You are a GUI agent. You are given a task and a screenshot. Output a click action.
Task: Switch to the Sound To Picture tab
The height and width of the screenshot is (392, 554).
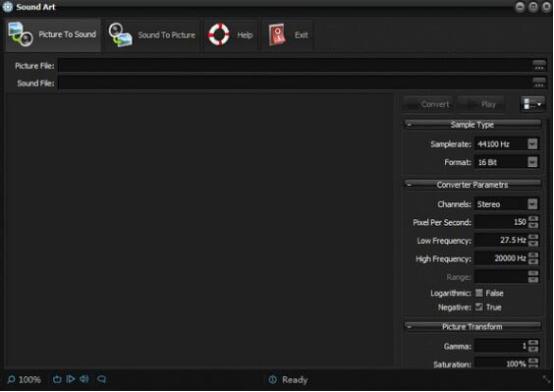(x=152, y=35)
